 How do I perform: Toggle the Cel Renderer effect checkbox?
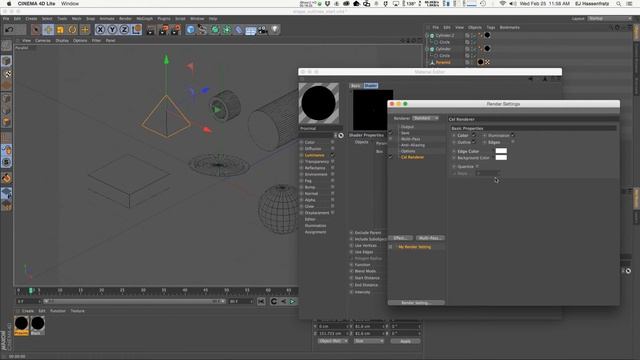(391, 157)
